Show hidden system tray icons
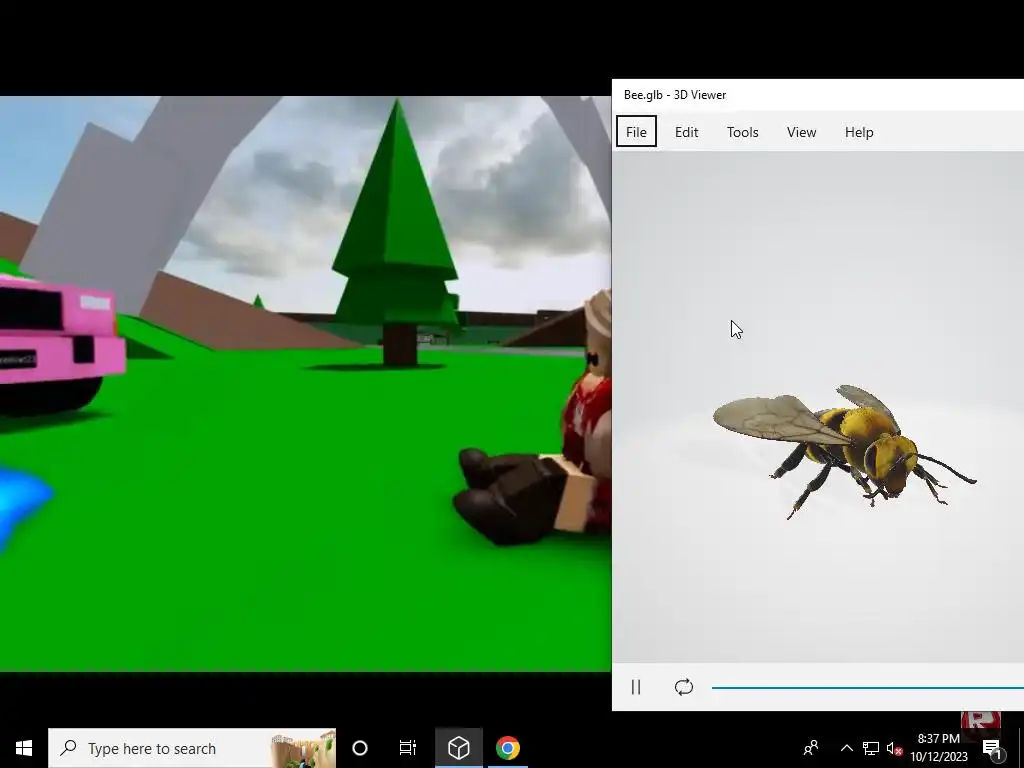 click(846, 748)
